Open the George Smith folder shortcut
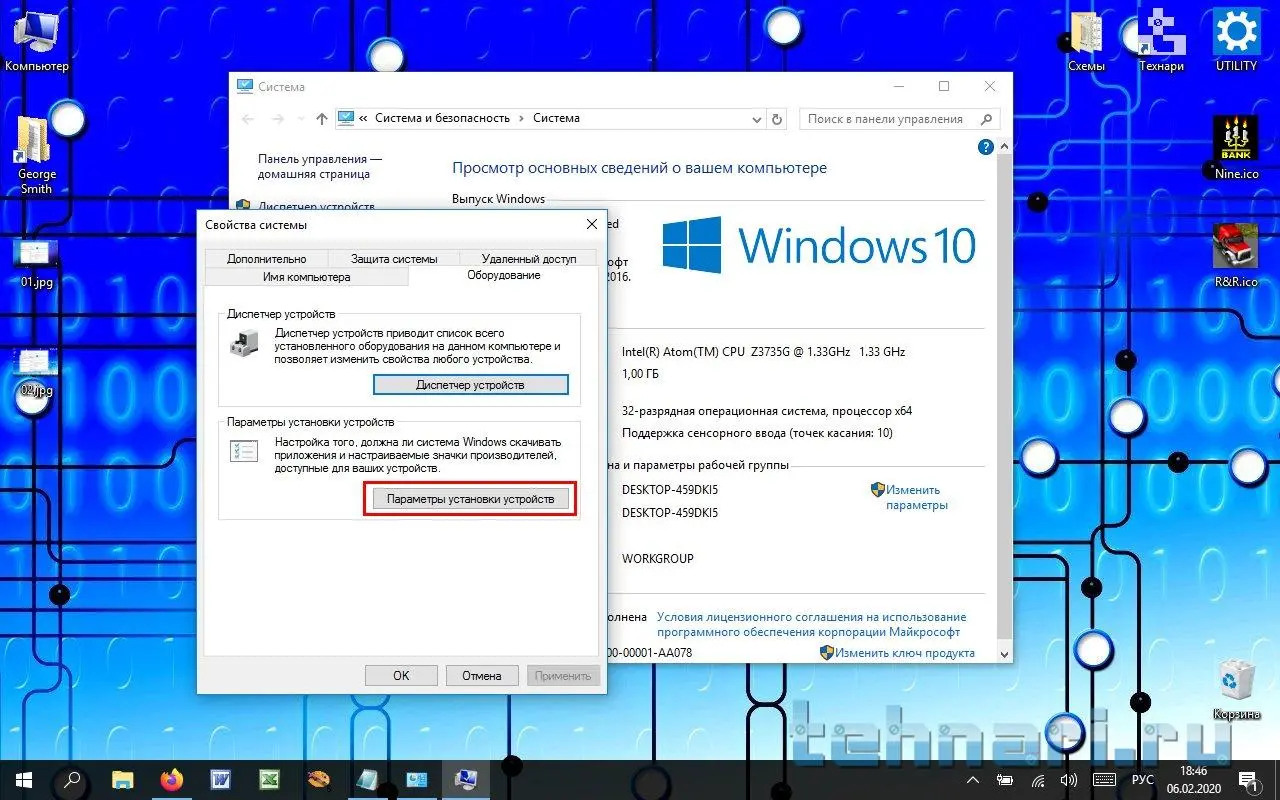Viewport: 1280px width, 800px height. 36,154
